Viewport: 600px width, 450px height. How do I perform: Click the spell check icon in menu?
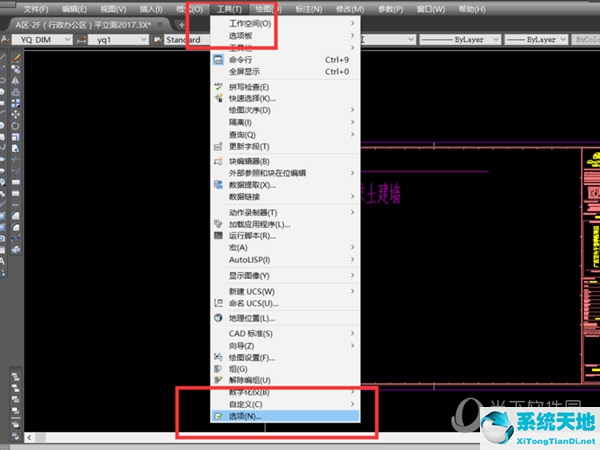218,87
